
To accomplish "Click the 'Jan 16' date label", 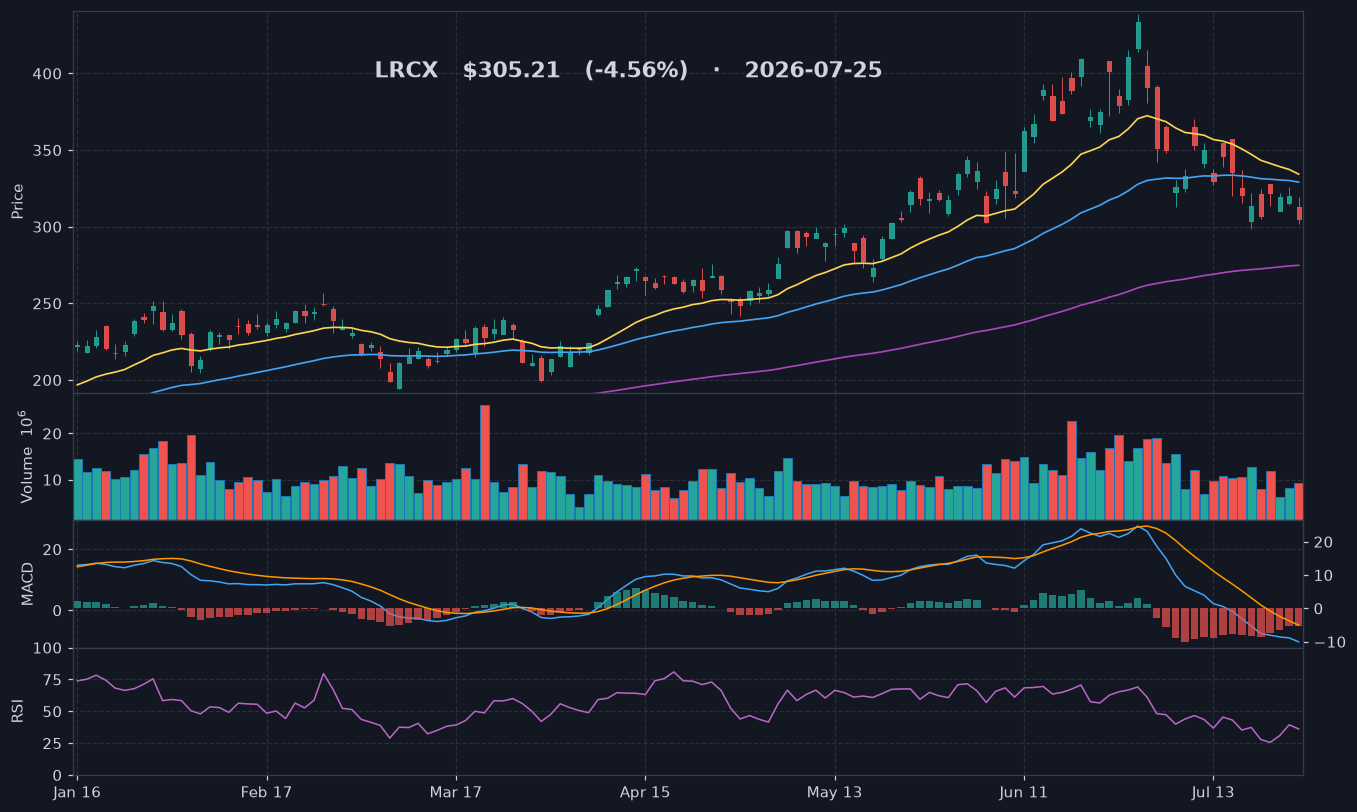I will (77, 791).
